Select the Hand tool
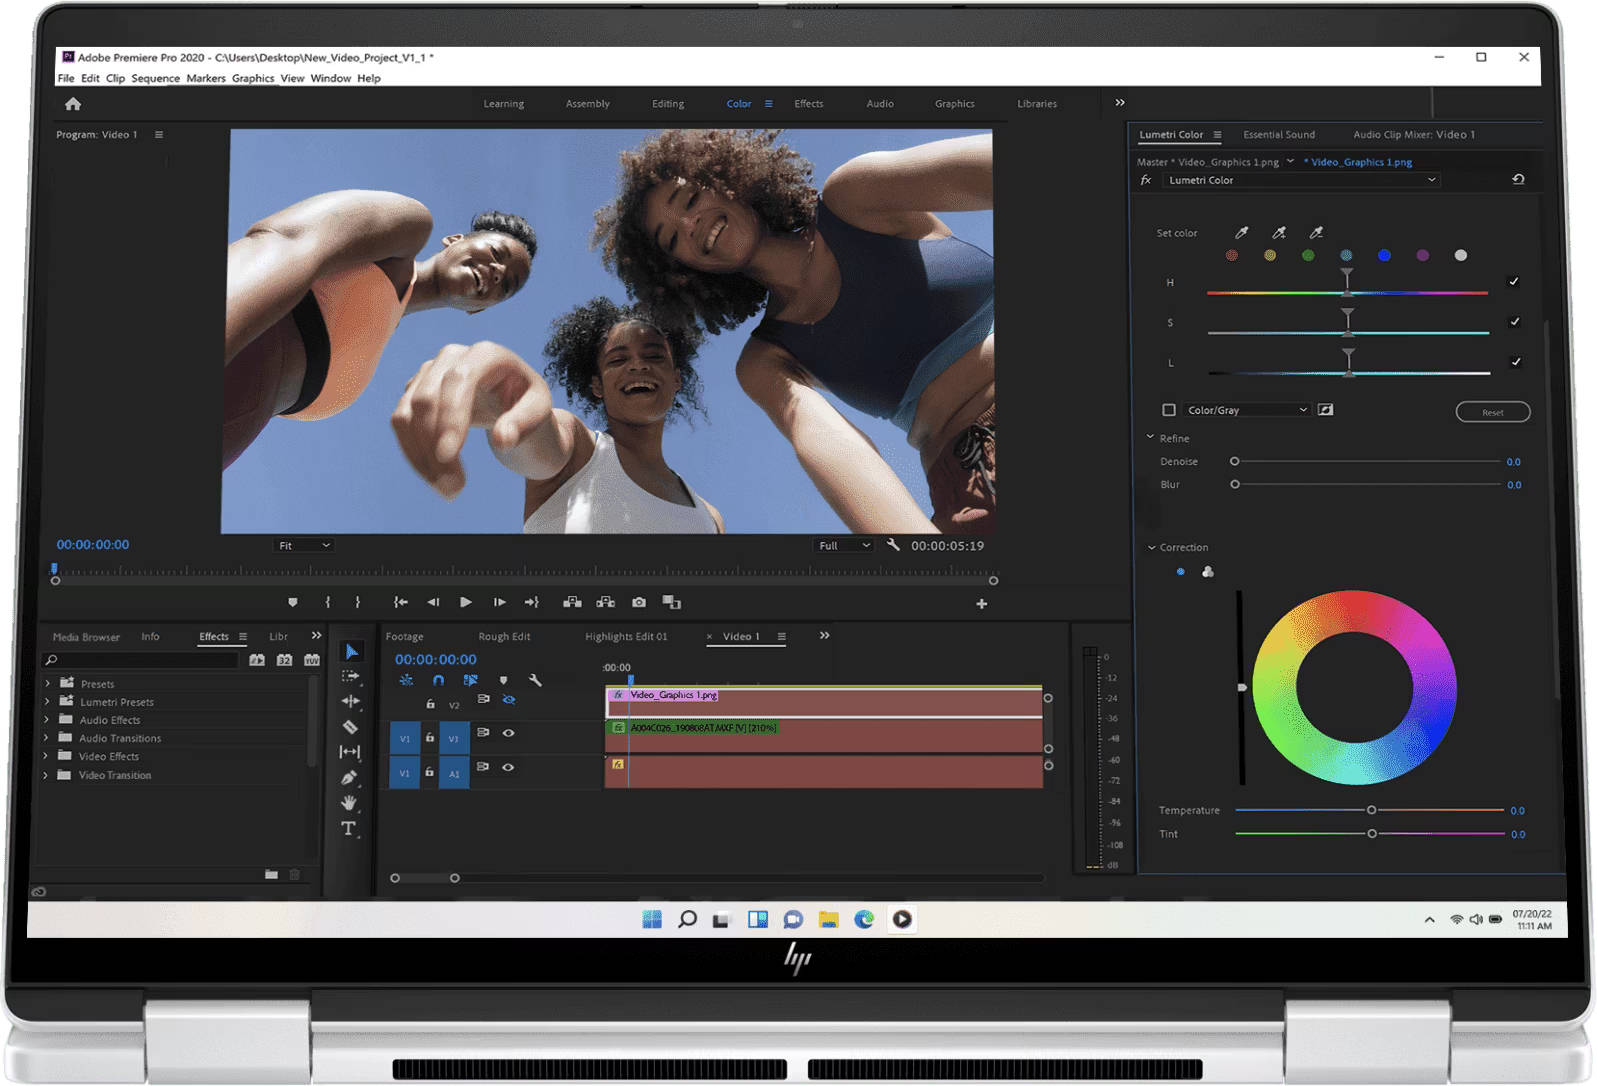Image resolution: width=1597 pixels, height=1086 pixels. tap(349, 802)
